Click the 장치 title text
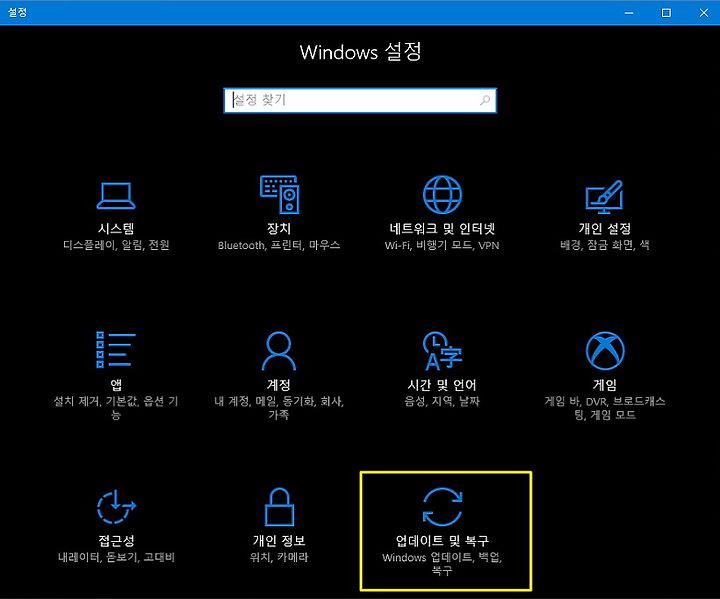Image resolution: width=720 pixels, height=599 pixels. (279, 228)
